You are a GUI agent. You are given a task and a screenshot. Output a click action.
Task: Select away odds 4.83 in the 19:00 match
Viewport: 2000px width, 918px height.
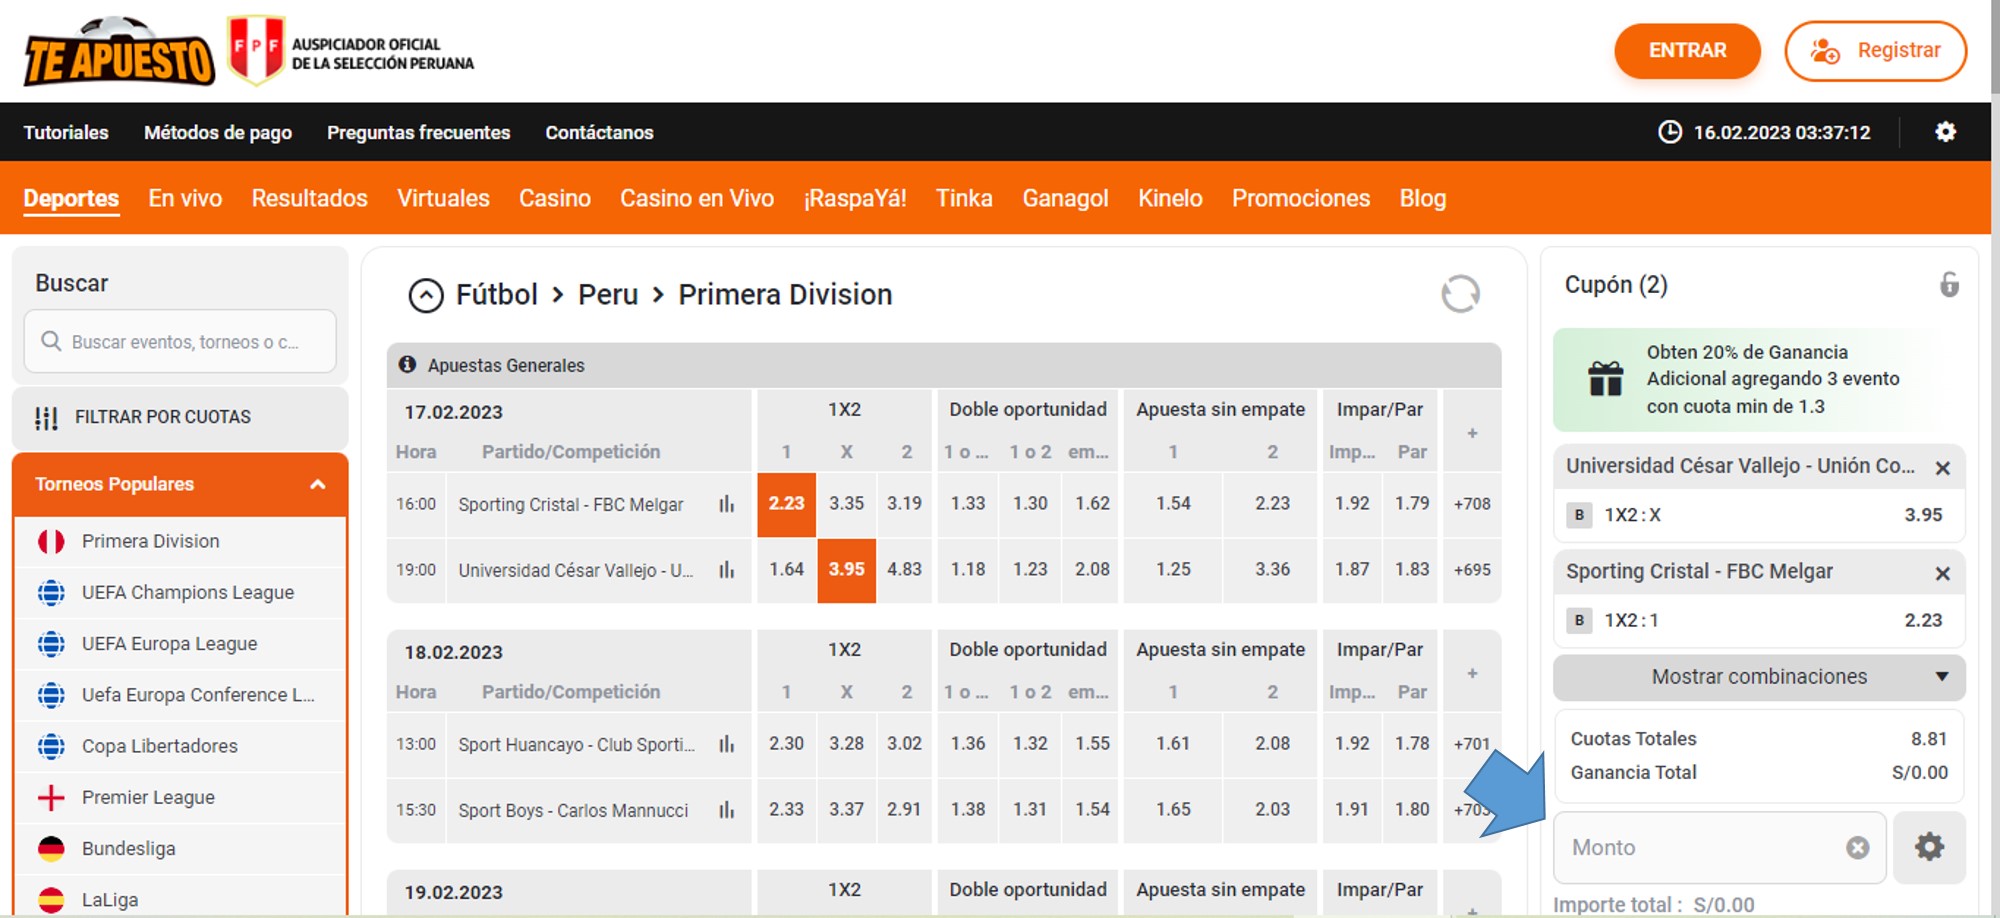point(905,570)
